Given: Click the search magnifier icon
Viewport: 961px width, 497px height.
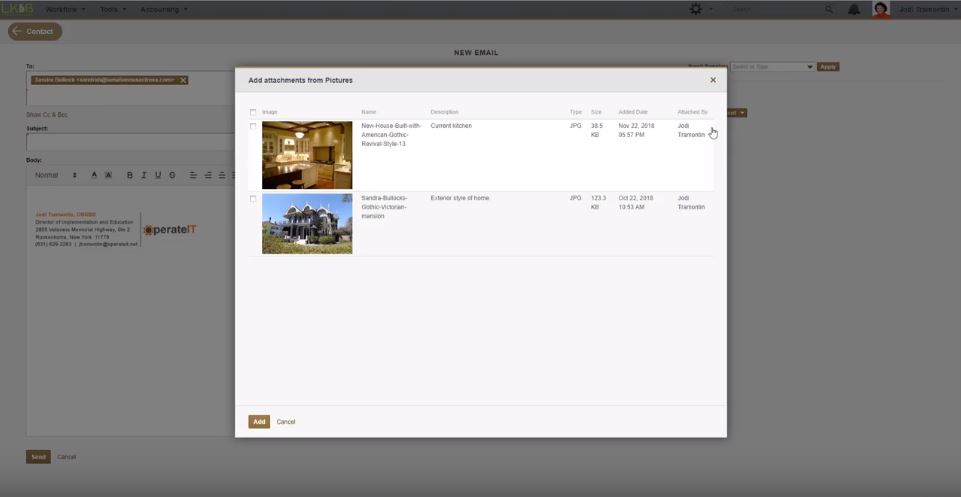Looking at the screenshot, I should point(829,9).
